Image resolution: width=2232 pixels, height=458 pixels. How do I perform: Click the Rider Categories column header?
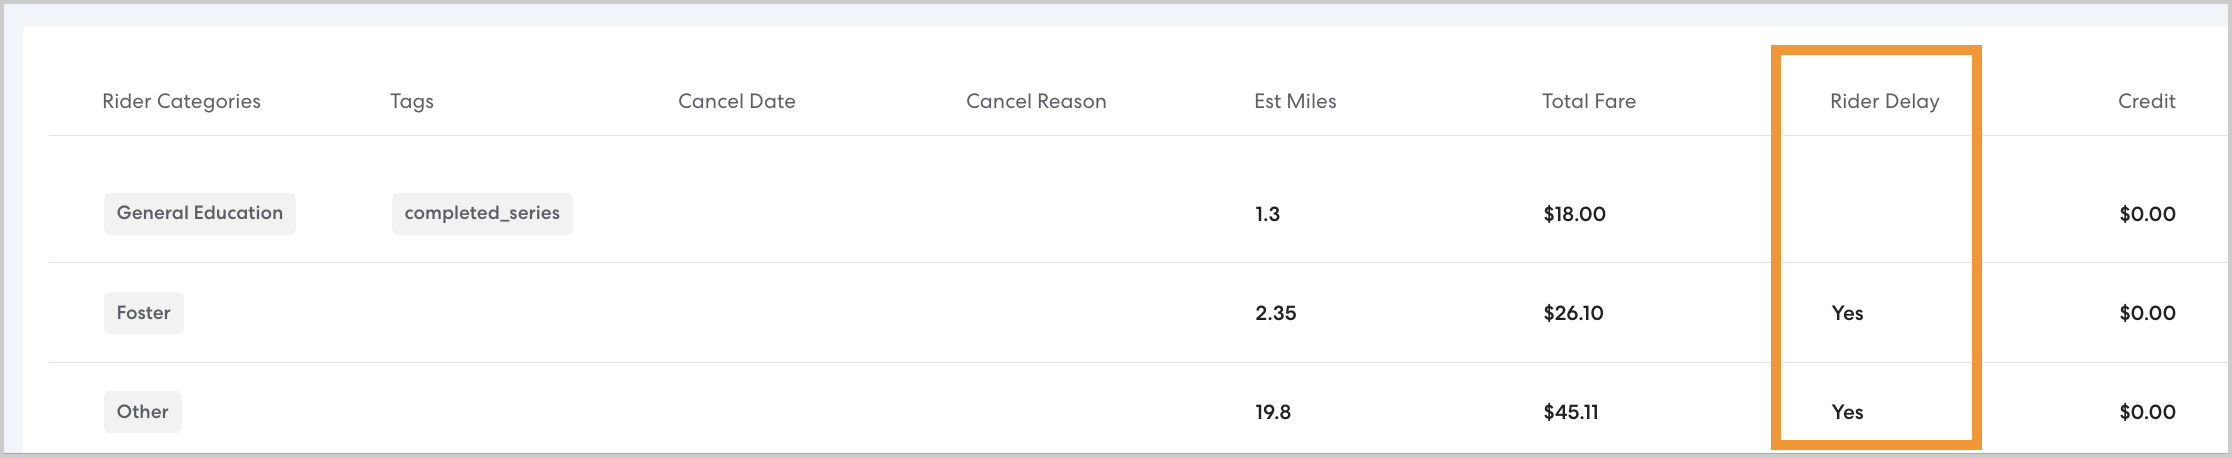click(181, 101)
